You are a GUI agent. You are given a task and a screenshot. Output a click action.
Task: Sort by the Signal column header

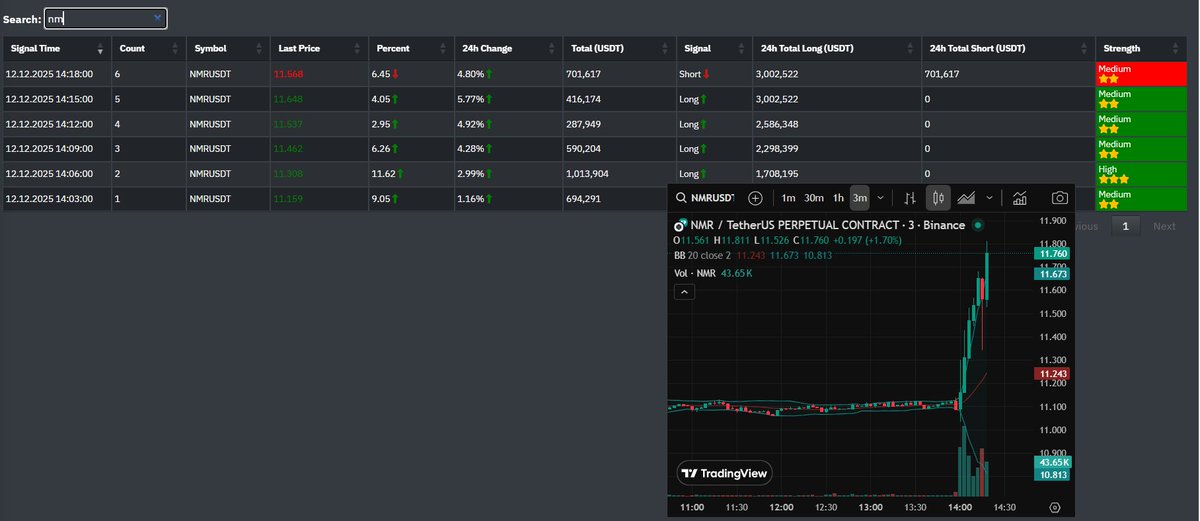(714, 49)
